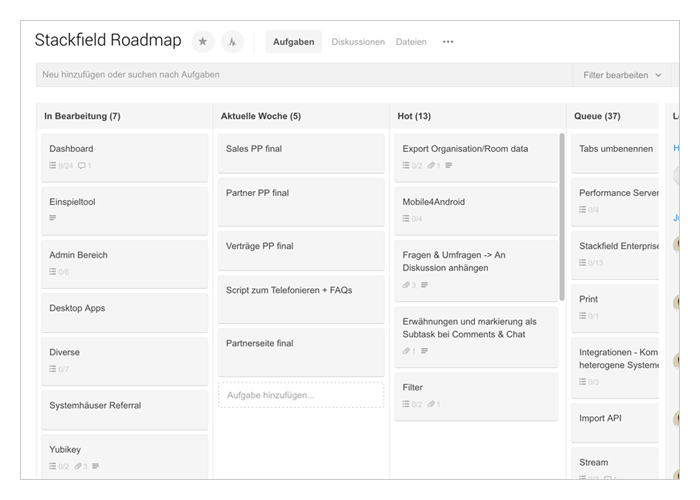Open the activity pulse icon next to the star
700x500 pixels.
pyautogui.click(x=232, y=42)
